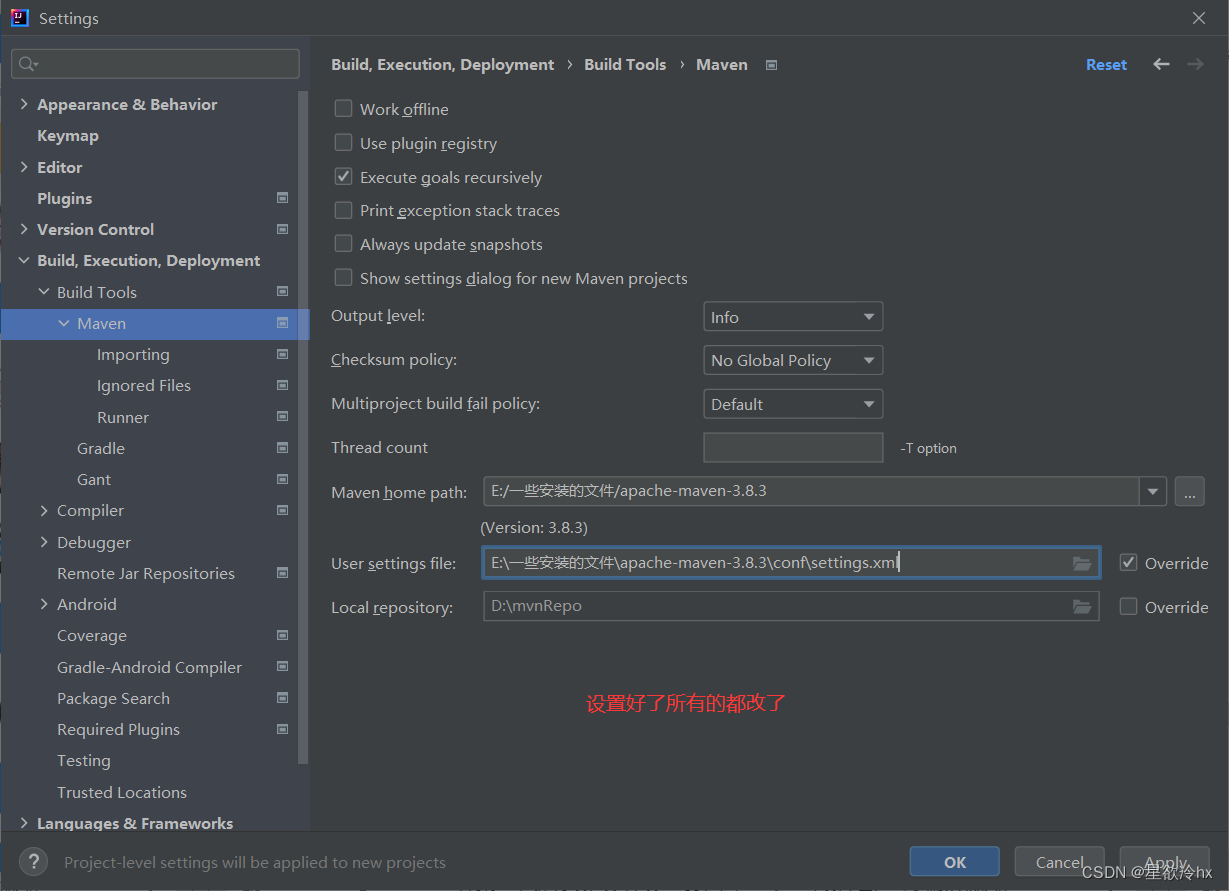Browse folder icon for Local repository
The height and width of the screenshot is (891, 1229).
(x=1082, y=606)
